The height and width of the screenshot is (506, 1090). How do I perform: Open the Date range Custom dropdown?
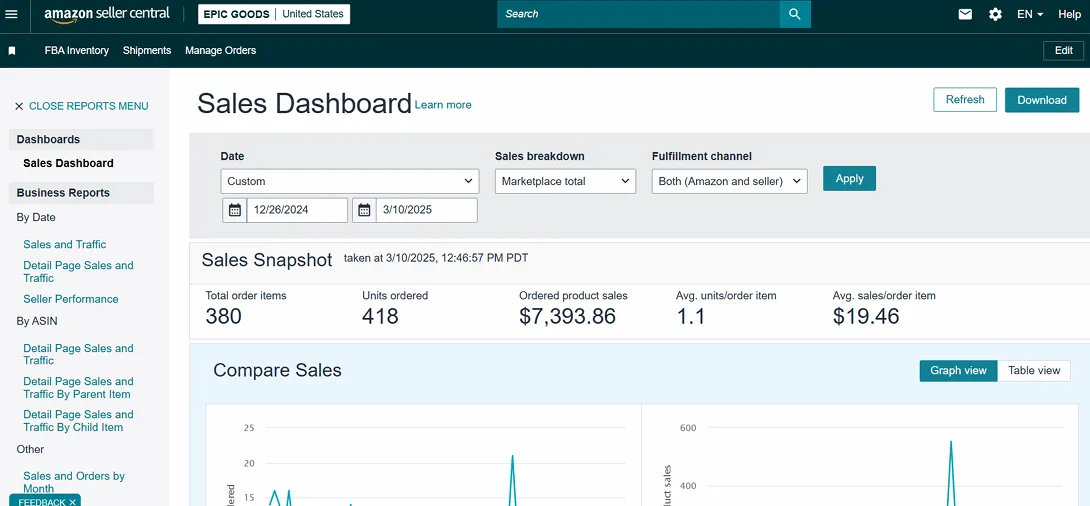[x=350, y=181]
